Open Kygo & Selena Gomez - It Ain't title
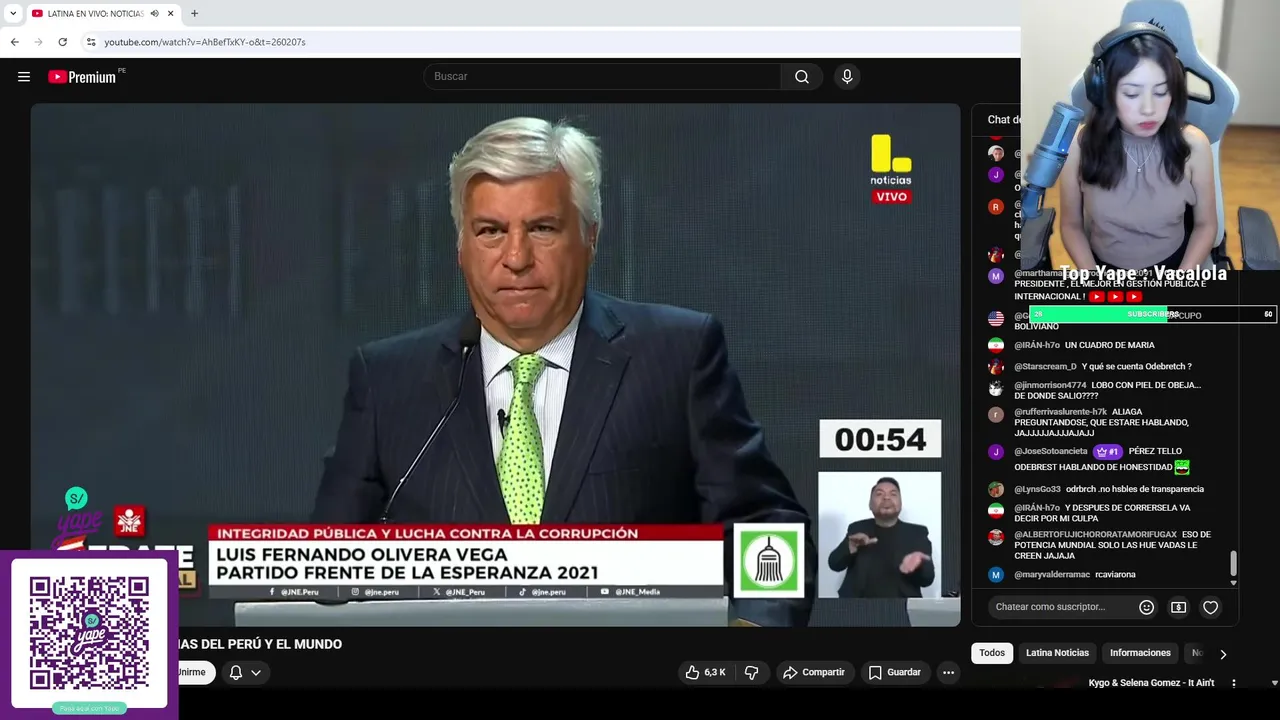 pos(1151,683)
